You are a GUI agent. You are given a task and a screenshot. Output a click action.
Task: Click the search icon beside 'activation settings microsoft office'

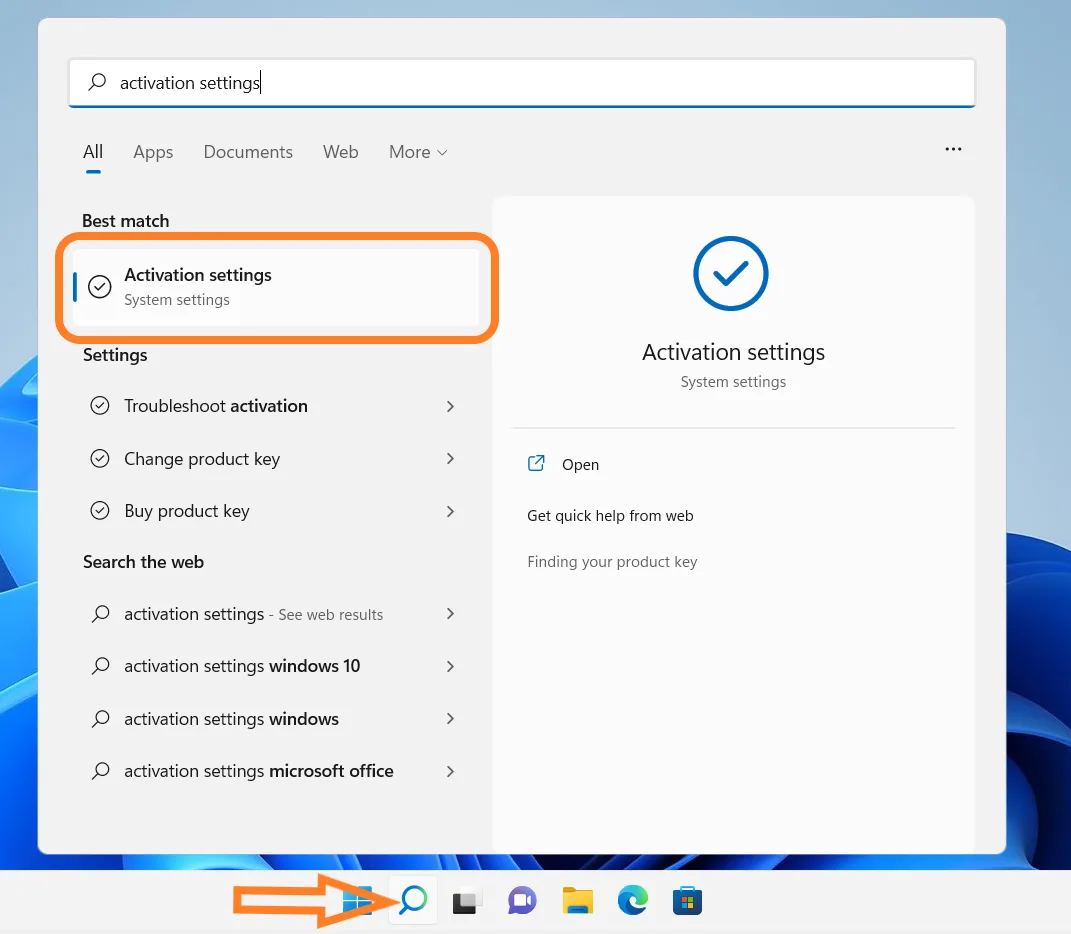click(x=100, y=771)
